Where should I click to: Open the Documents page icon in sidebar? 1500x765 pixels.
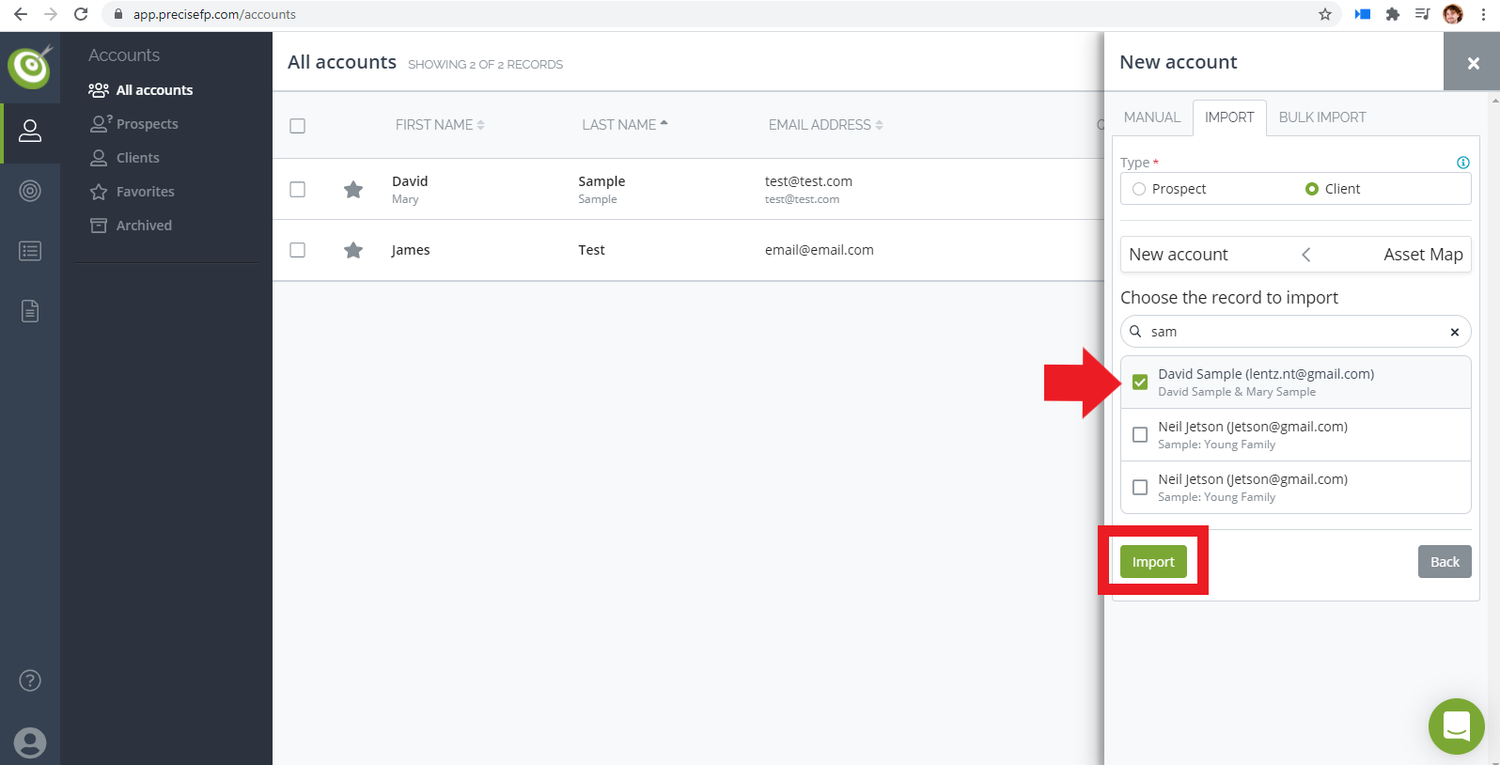(x=30, y=311)
